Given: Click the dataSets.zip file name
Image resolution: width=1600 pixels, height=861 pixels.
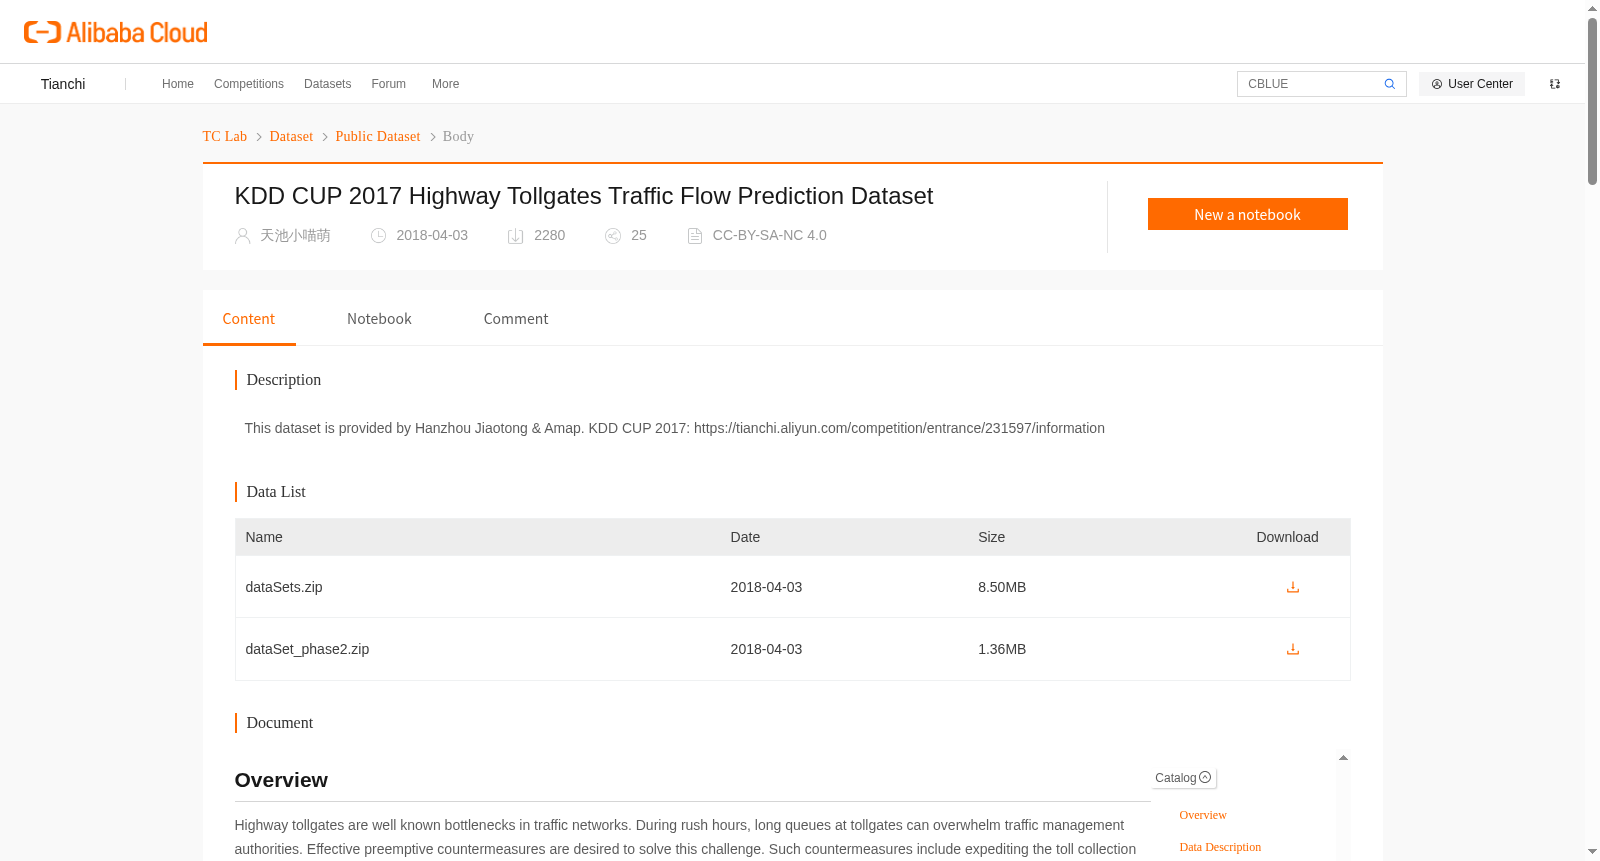Looking at the screenshot, I should 284,587.
